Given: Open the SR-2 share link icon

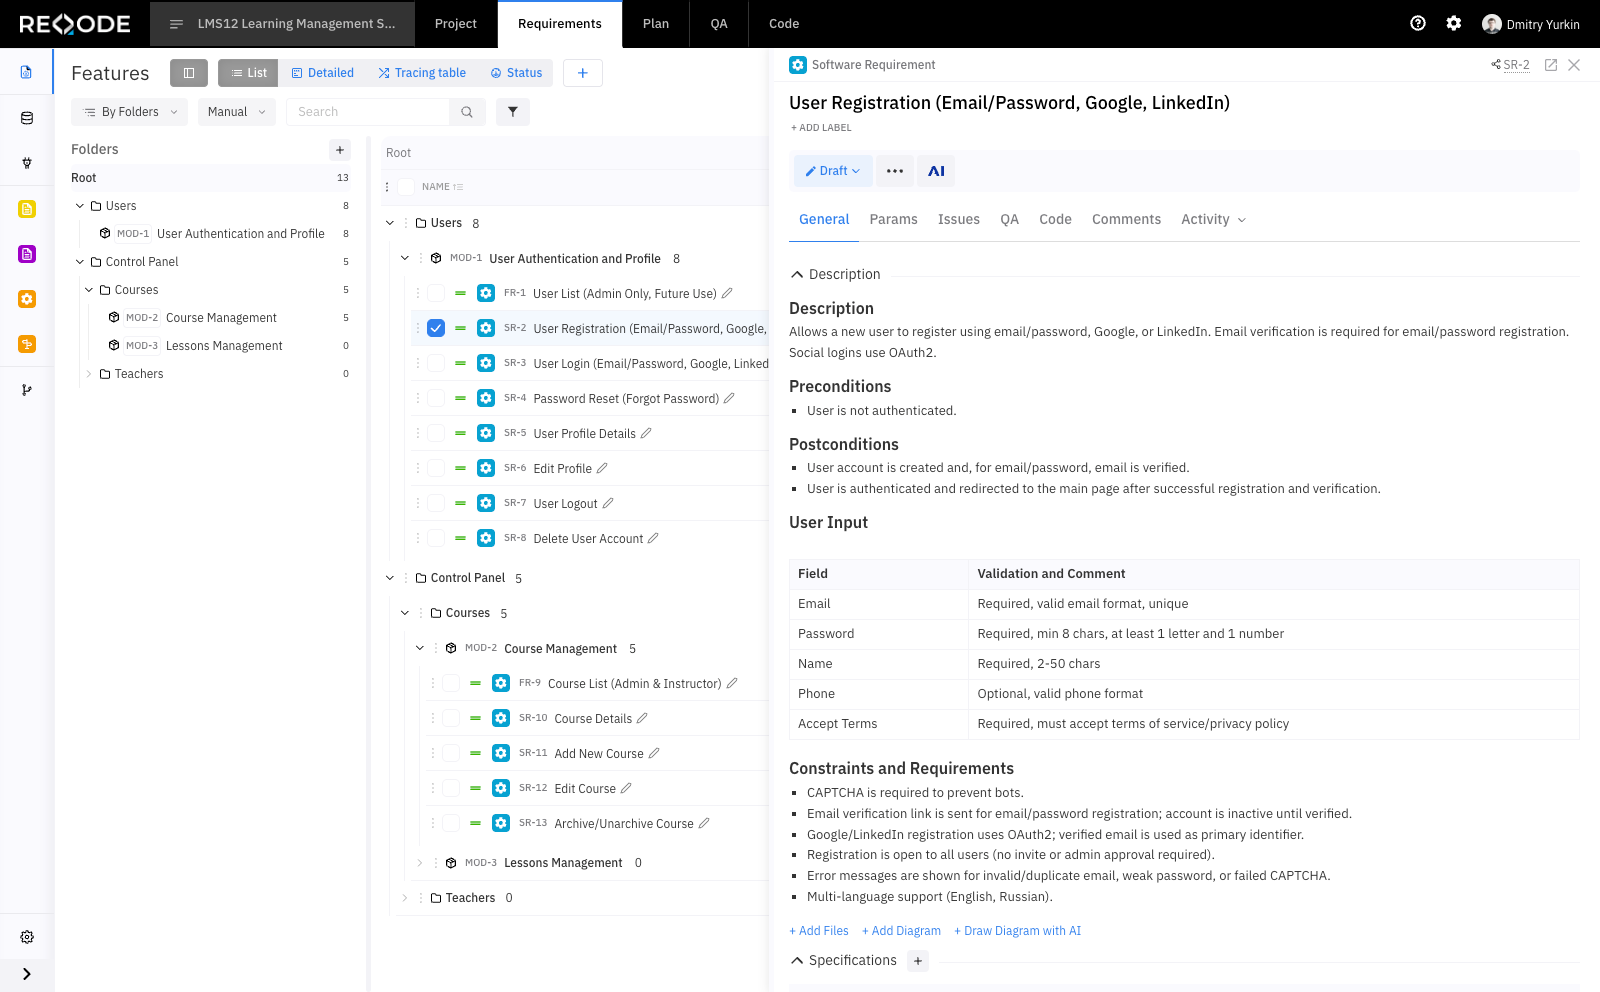Looking at the screenshot, I should tap(1496, 65).
